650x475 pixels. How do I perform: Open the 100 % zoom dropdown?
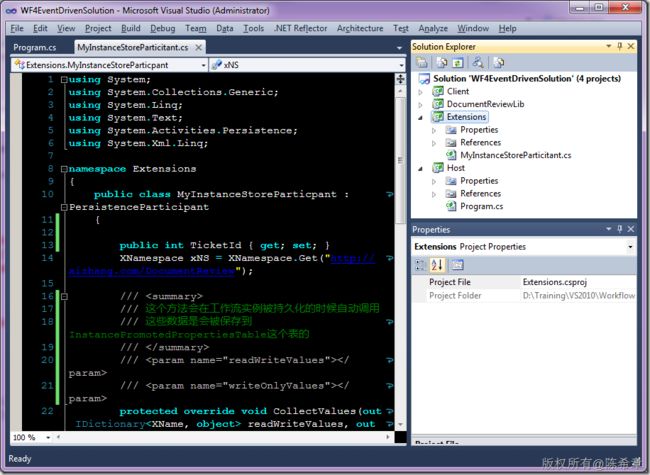coord(48,437)
